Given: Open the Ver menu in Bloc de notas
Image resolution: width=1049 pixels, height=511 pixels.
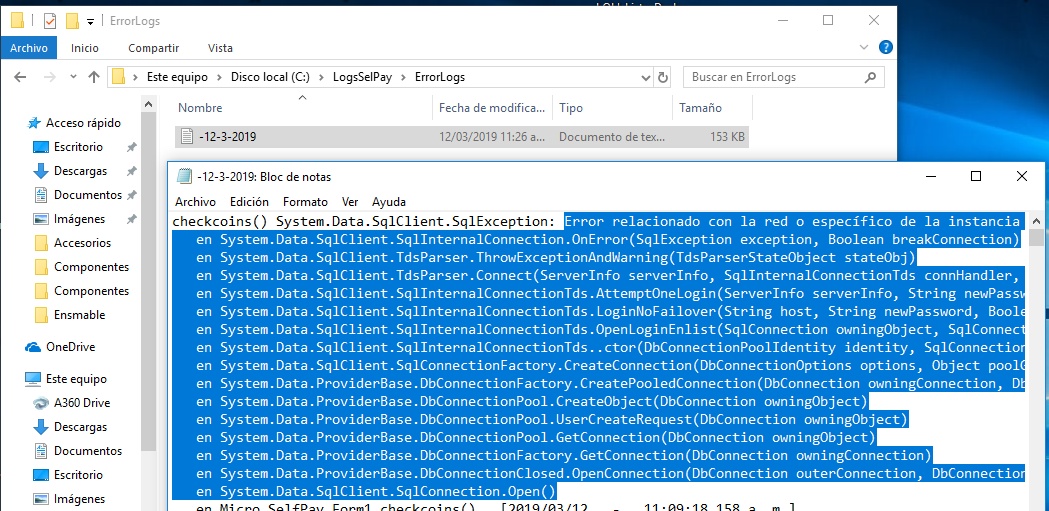Looking at the screenshot, I should coord(350,201).
